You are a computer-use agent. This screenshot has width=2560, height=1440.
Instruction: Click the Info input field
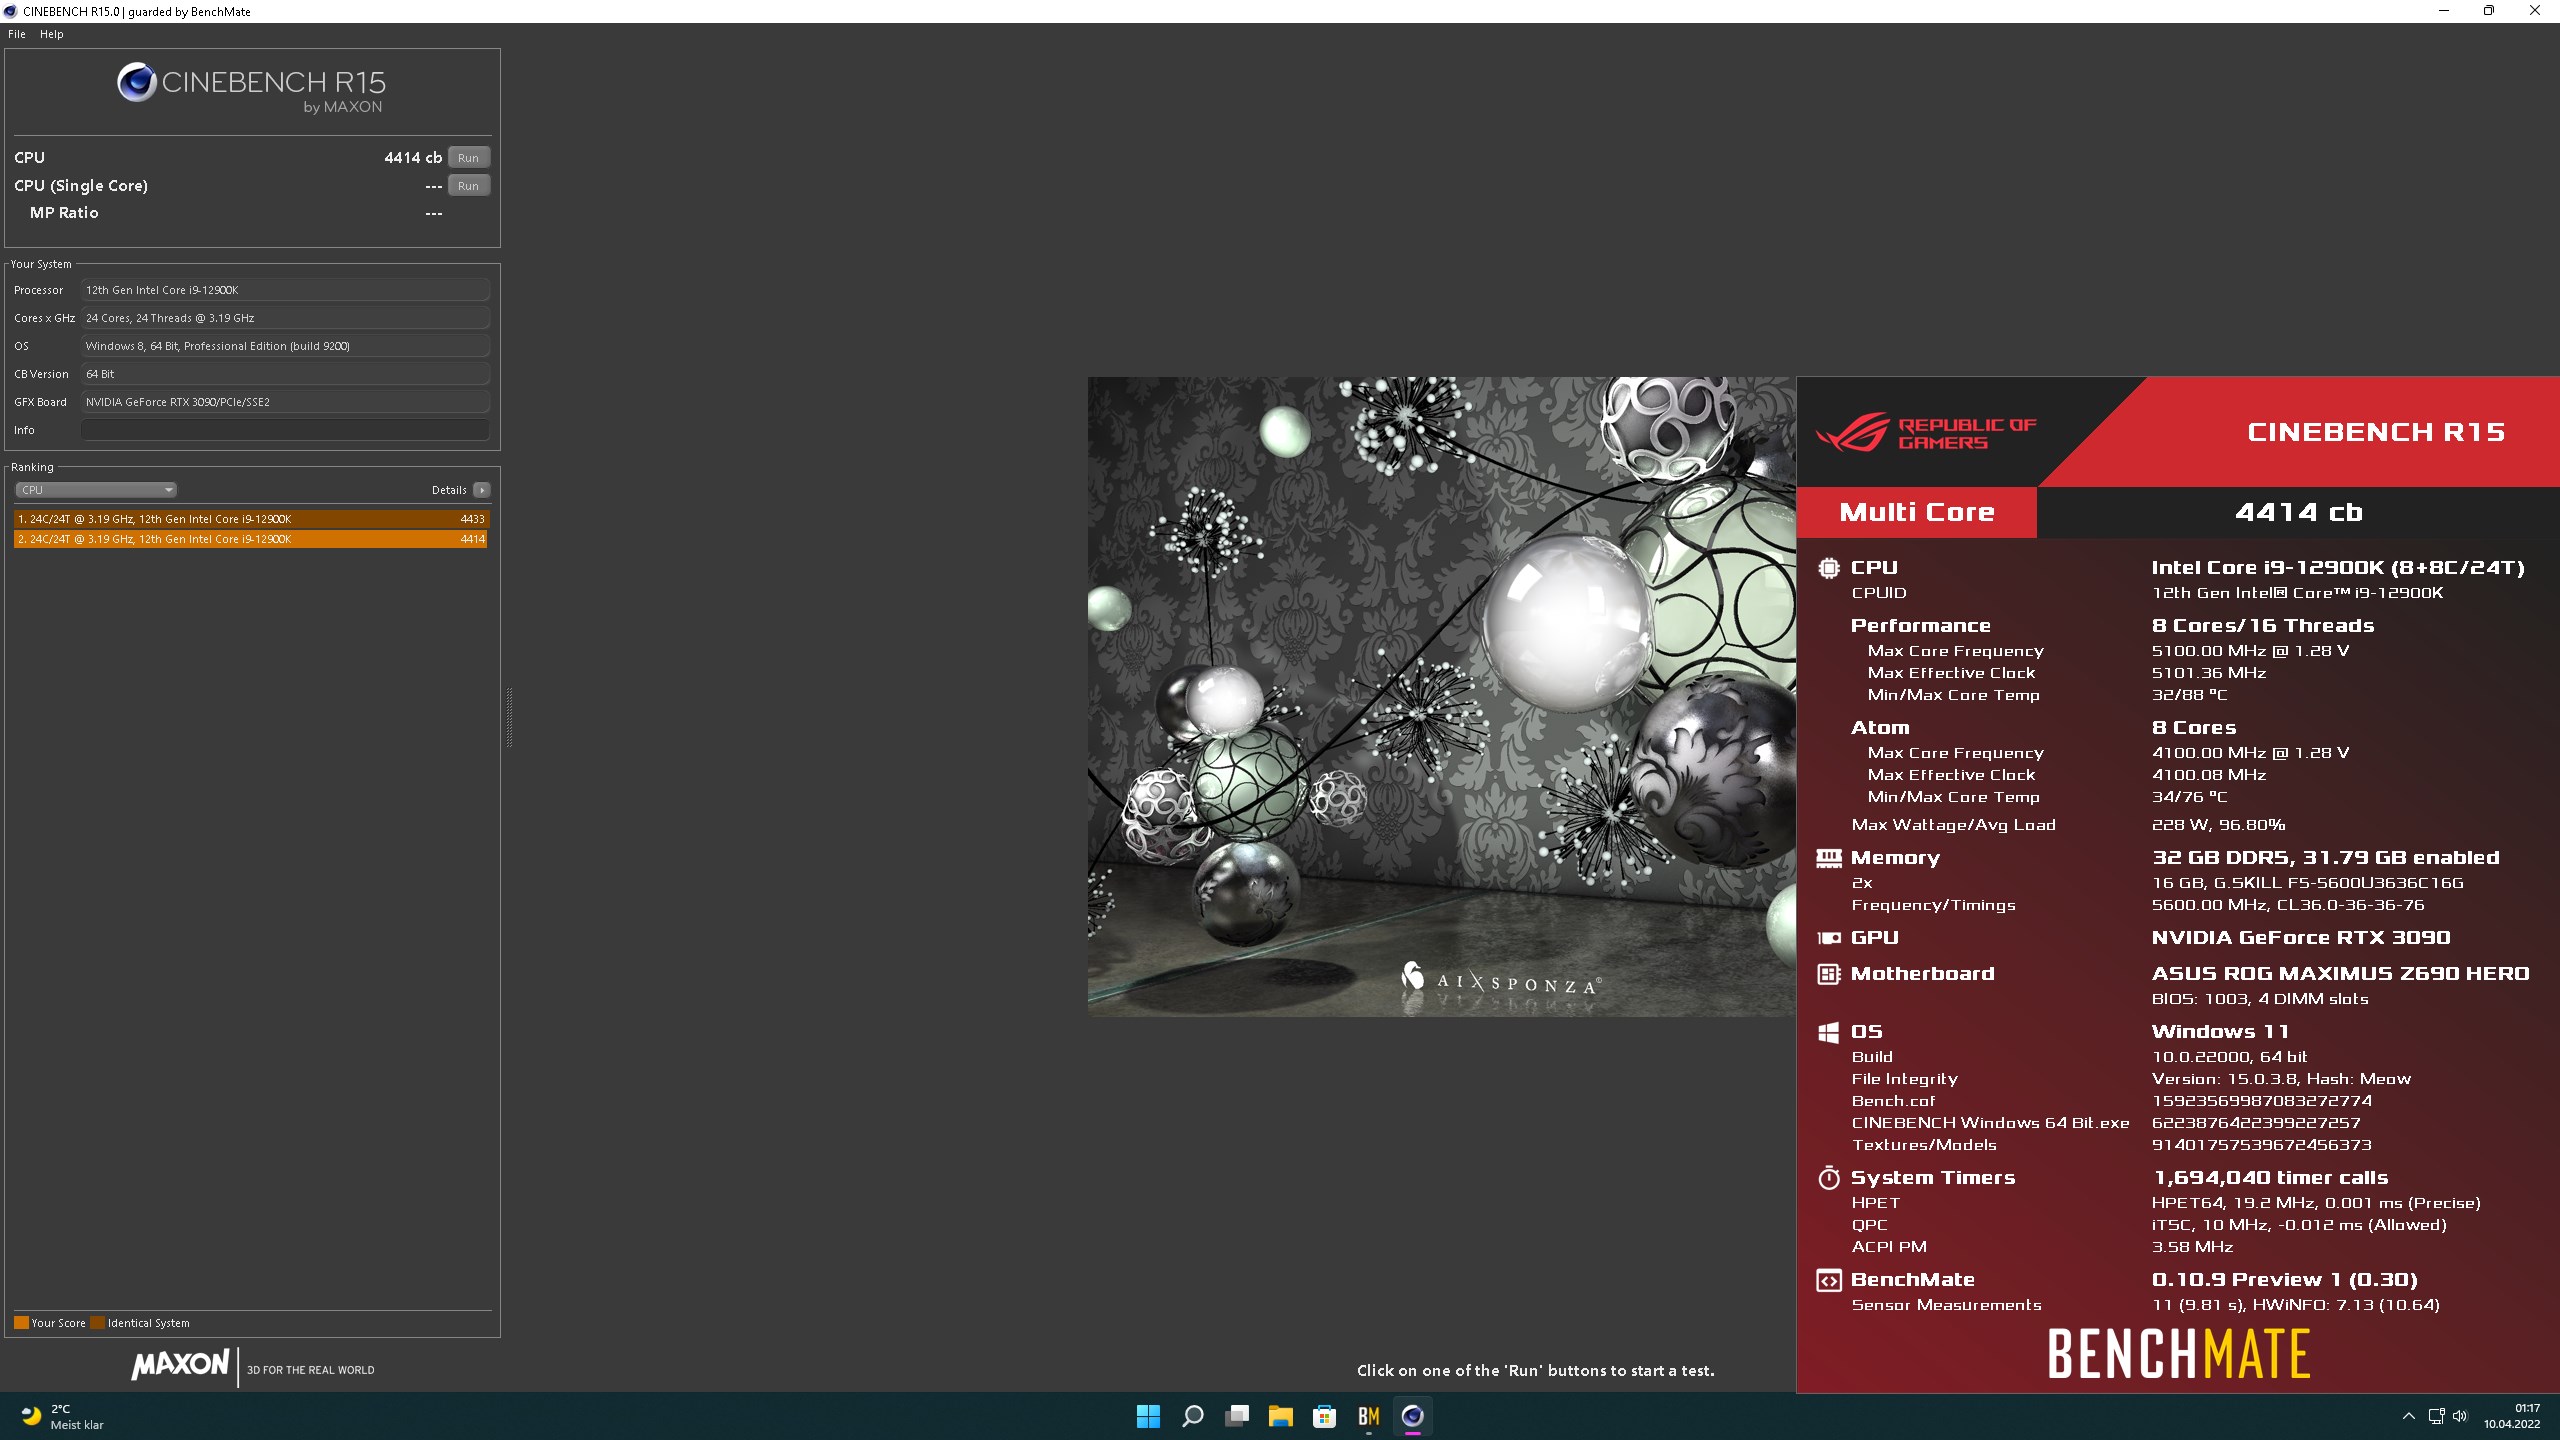coord(285,430)
